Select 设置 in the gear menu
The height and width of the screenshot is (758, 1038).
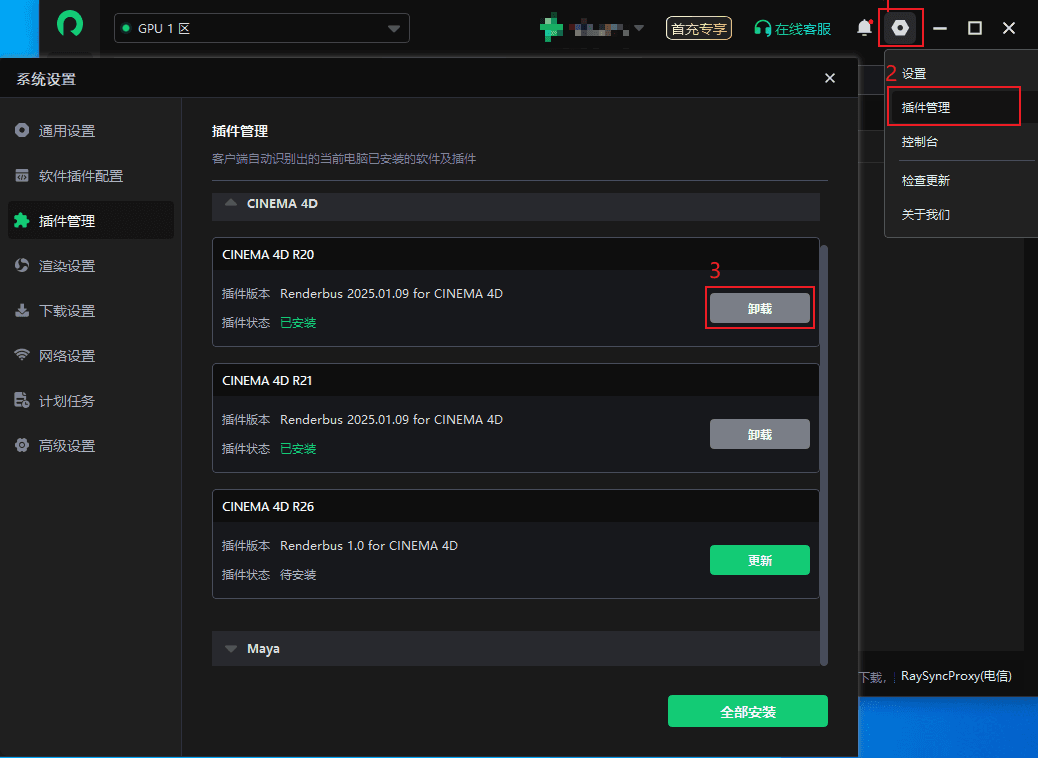[x=914, y=73]
